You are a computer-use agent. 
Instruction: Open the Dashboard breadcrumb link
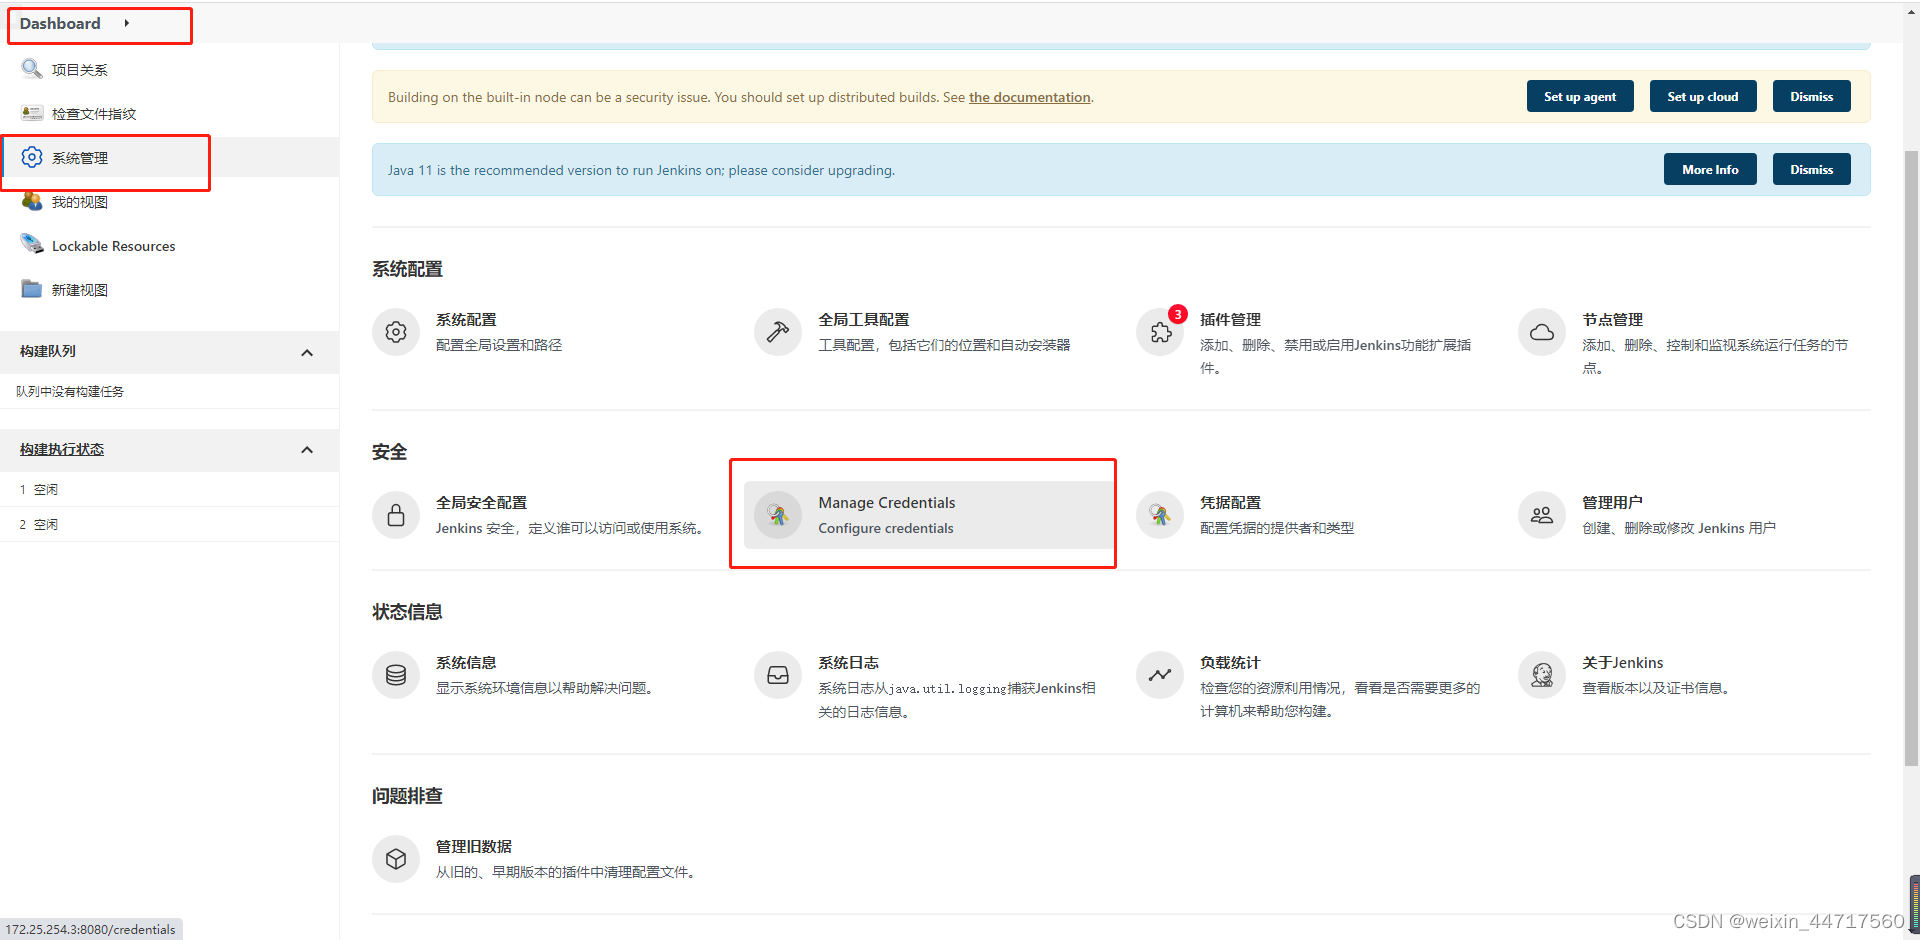(x=60, y=23)
